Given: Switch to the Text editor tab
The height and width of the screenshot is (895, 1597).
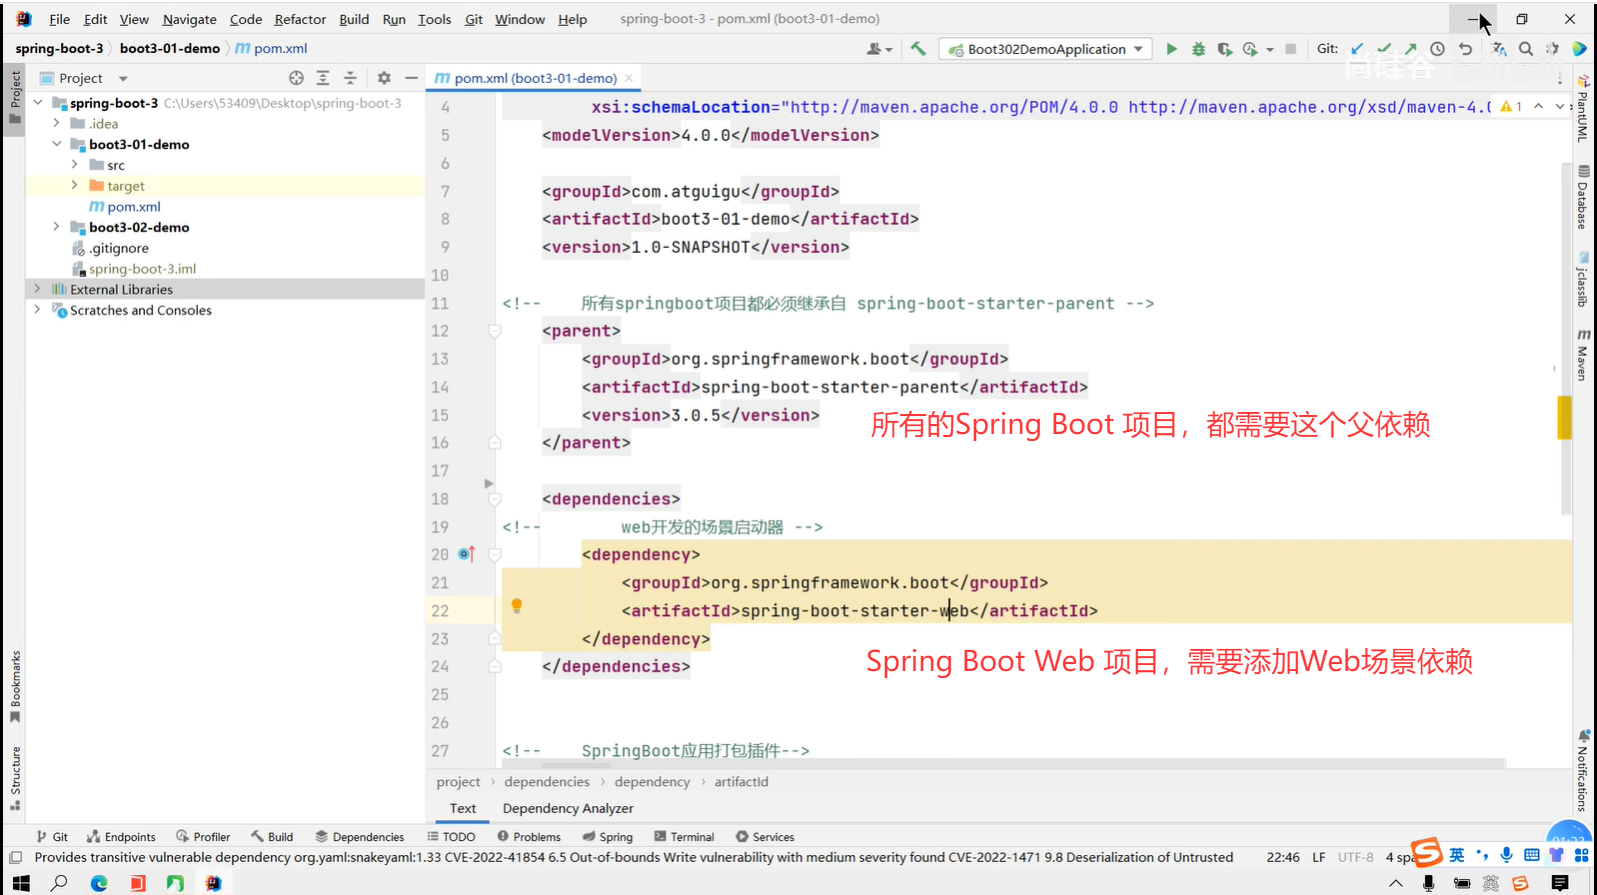Looking at the screenshot, I should [463, 808].
